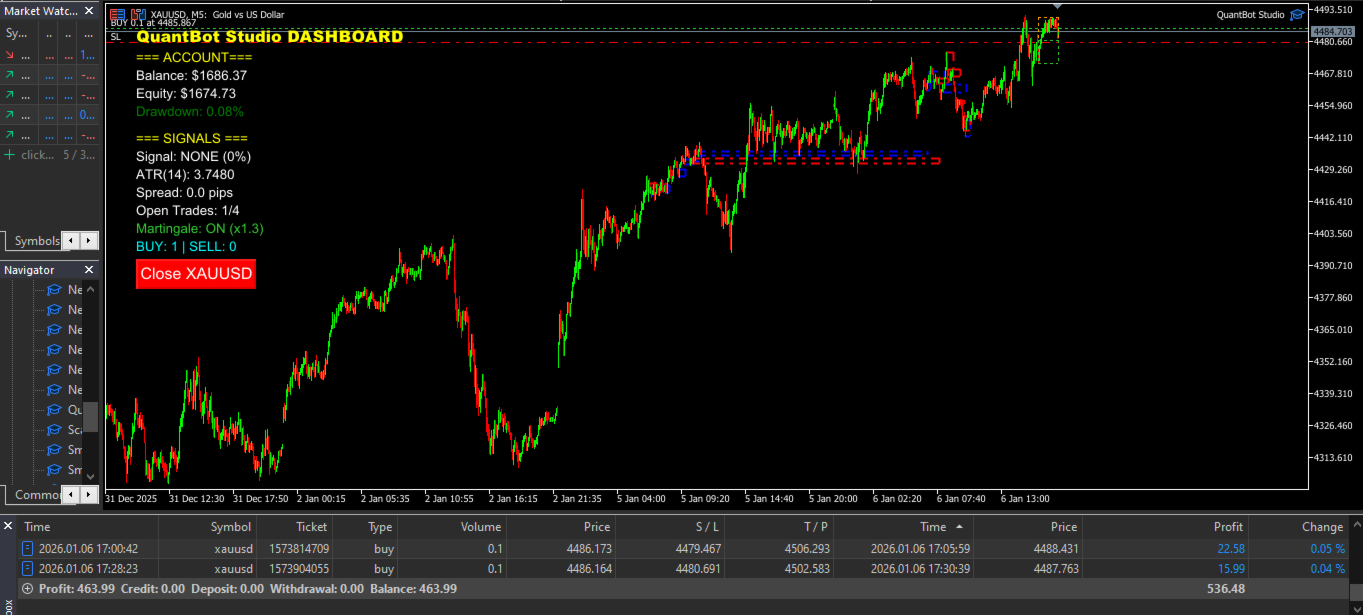Close the Toolbox panel with X
The height and width of the screenshot is (615, 1363).
click(7, 524)
